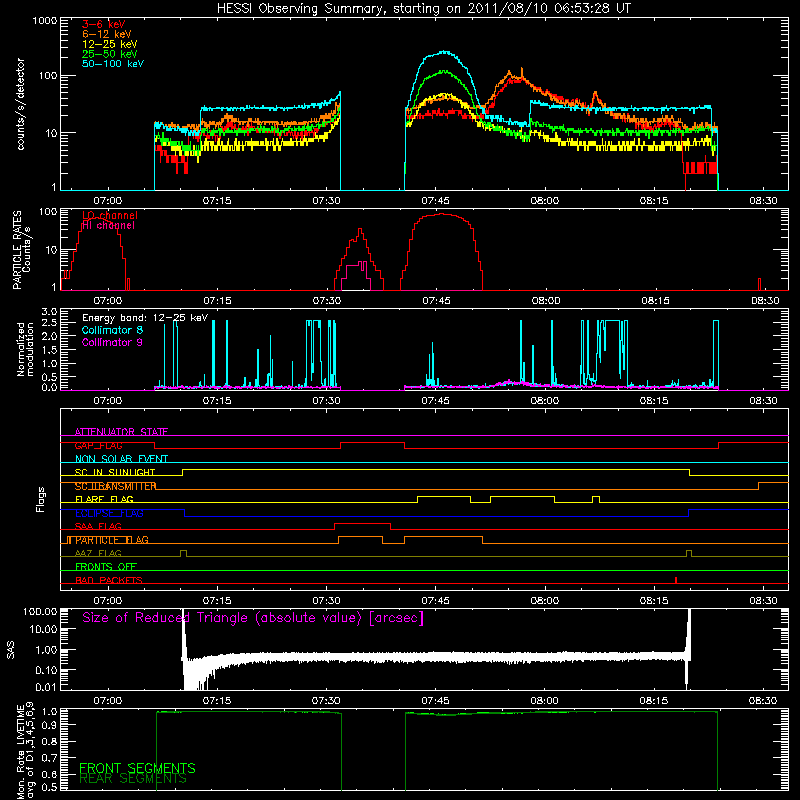Select the red 3-6 keV legend entry

103,24
